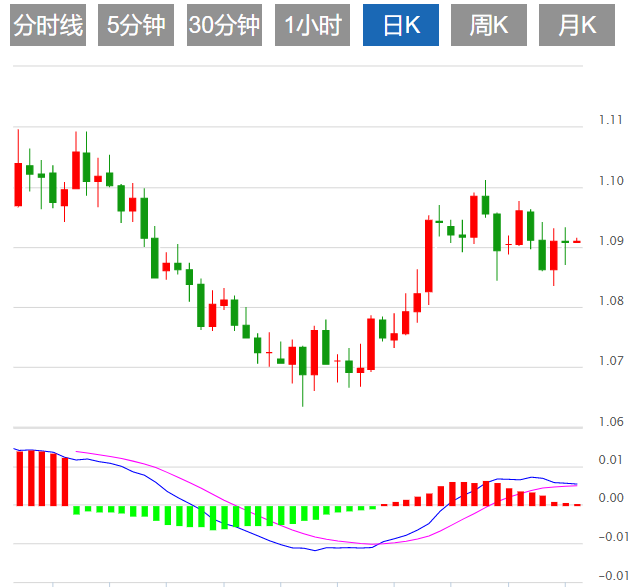Open the 1小时 chart tab
This screenshot has height=587, width=638.
tap(312, 25)
